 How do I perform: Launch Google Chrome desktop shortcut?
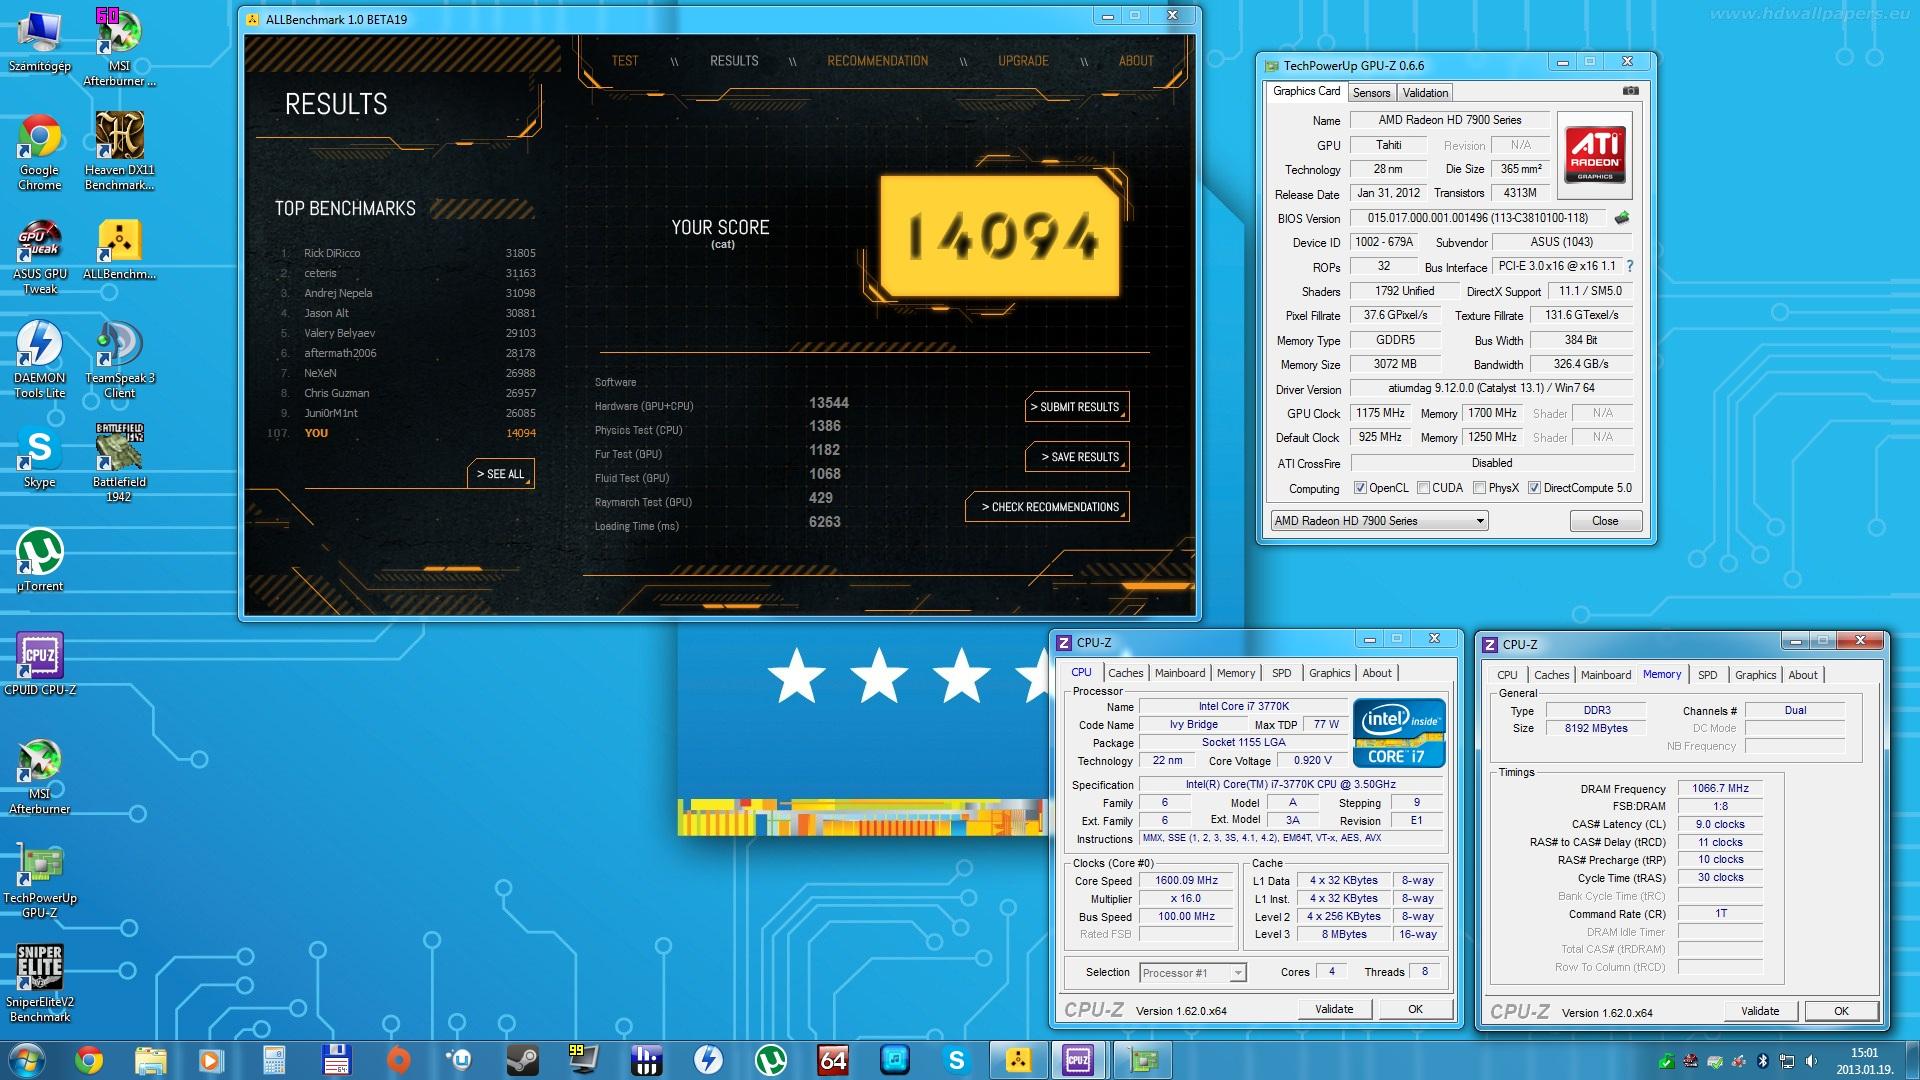(40, 152)
